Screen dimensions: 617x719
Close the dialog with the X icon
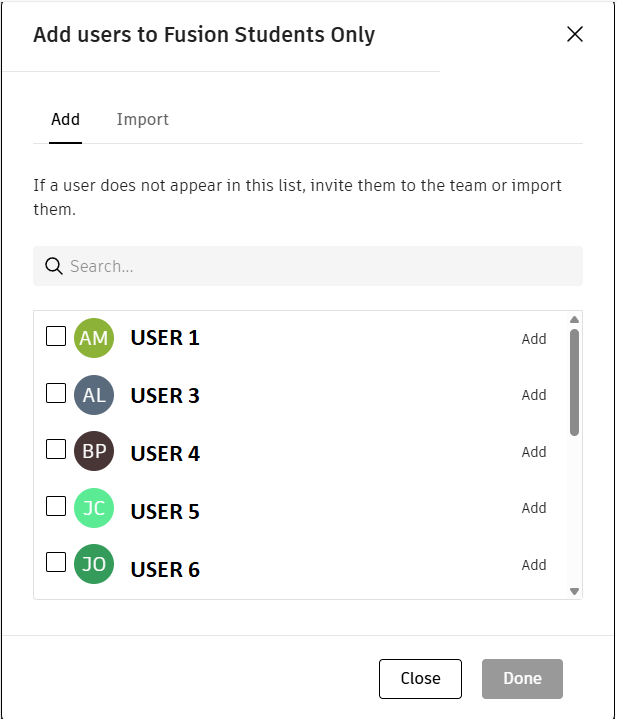(x=575, y=34)
